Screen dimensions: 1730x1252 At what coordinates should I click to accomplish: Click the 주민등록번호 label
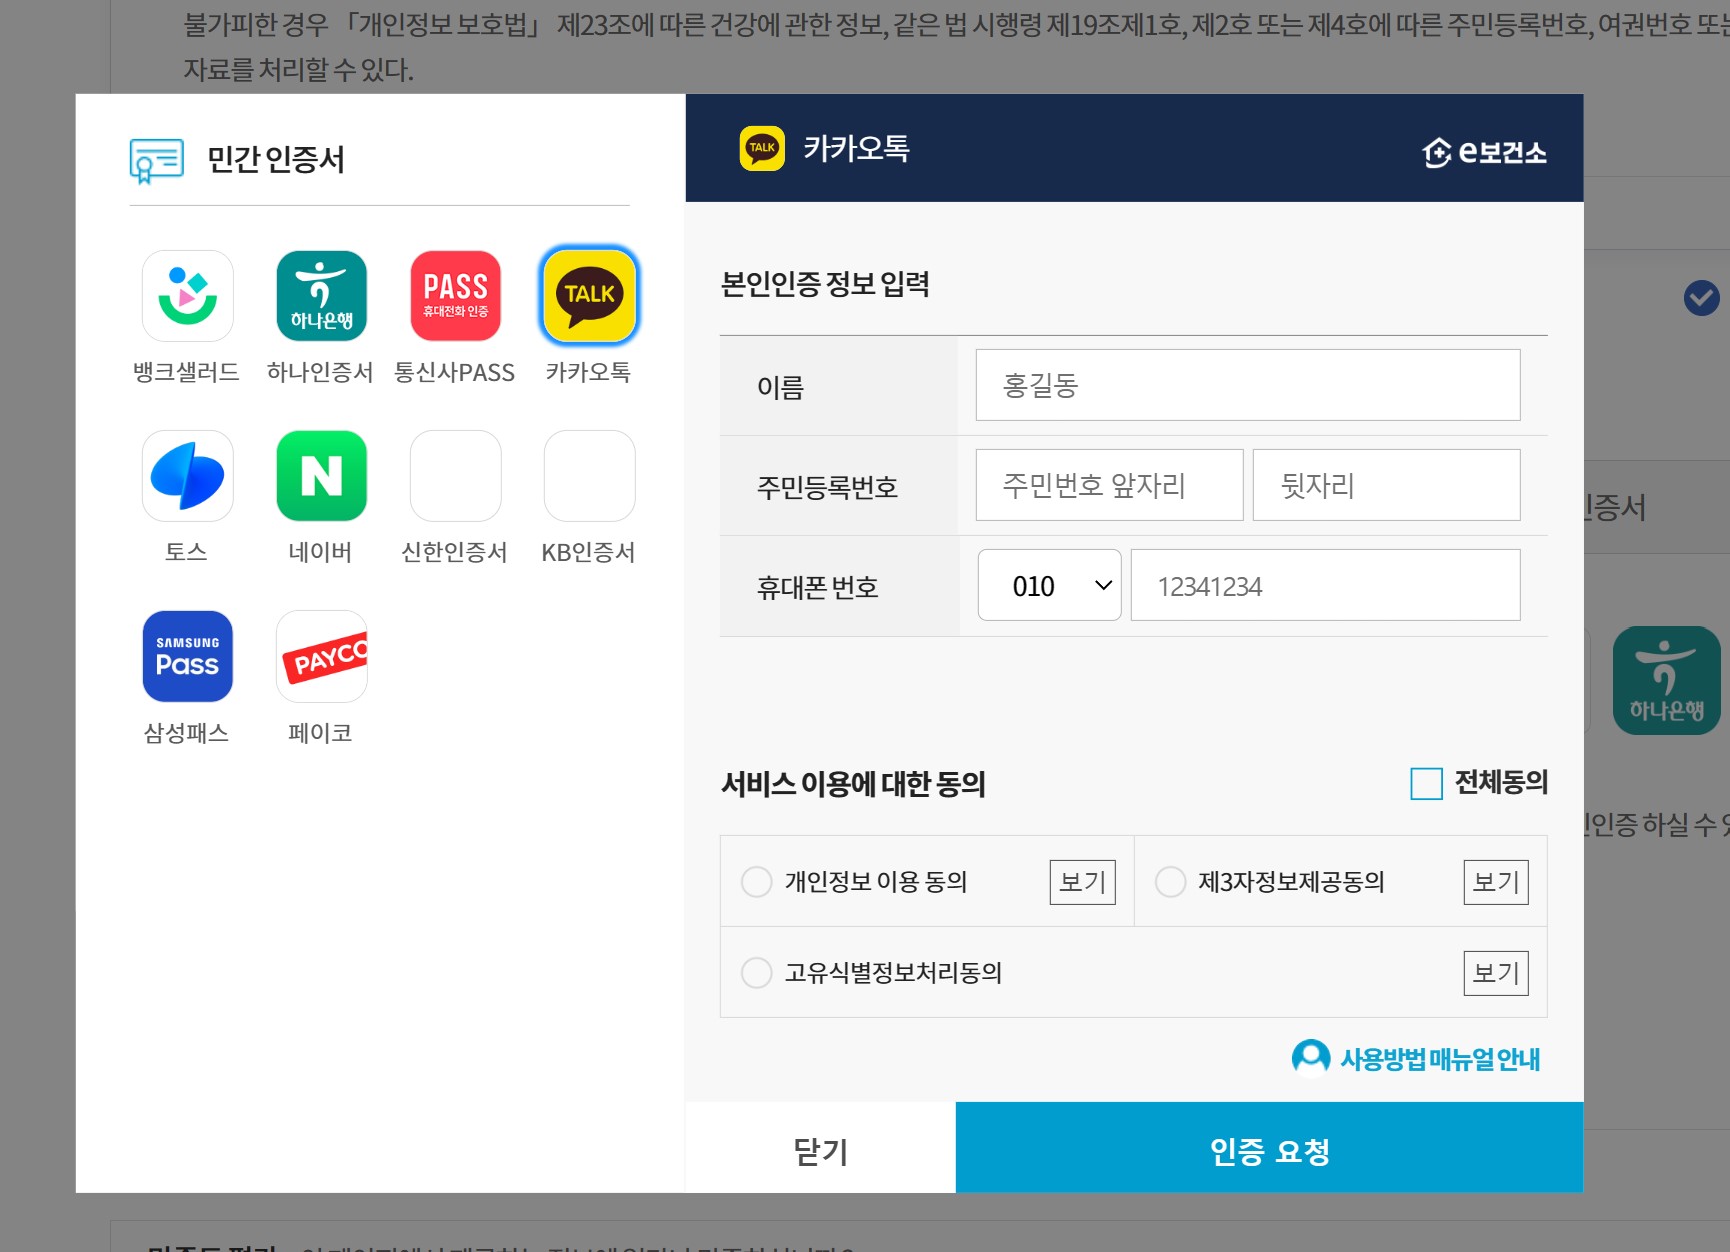coord(827,487)
